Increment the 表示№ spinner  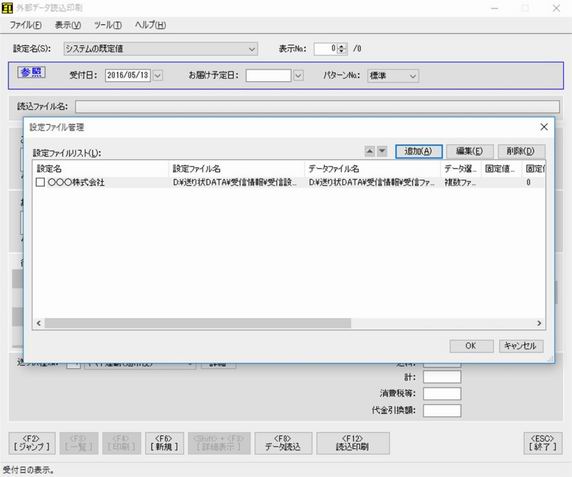(341, 46)
